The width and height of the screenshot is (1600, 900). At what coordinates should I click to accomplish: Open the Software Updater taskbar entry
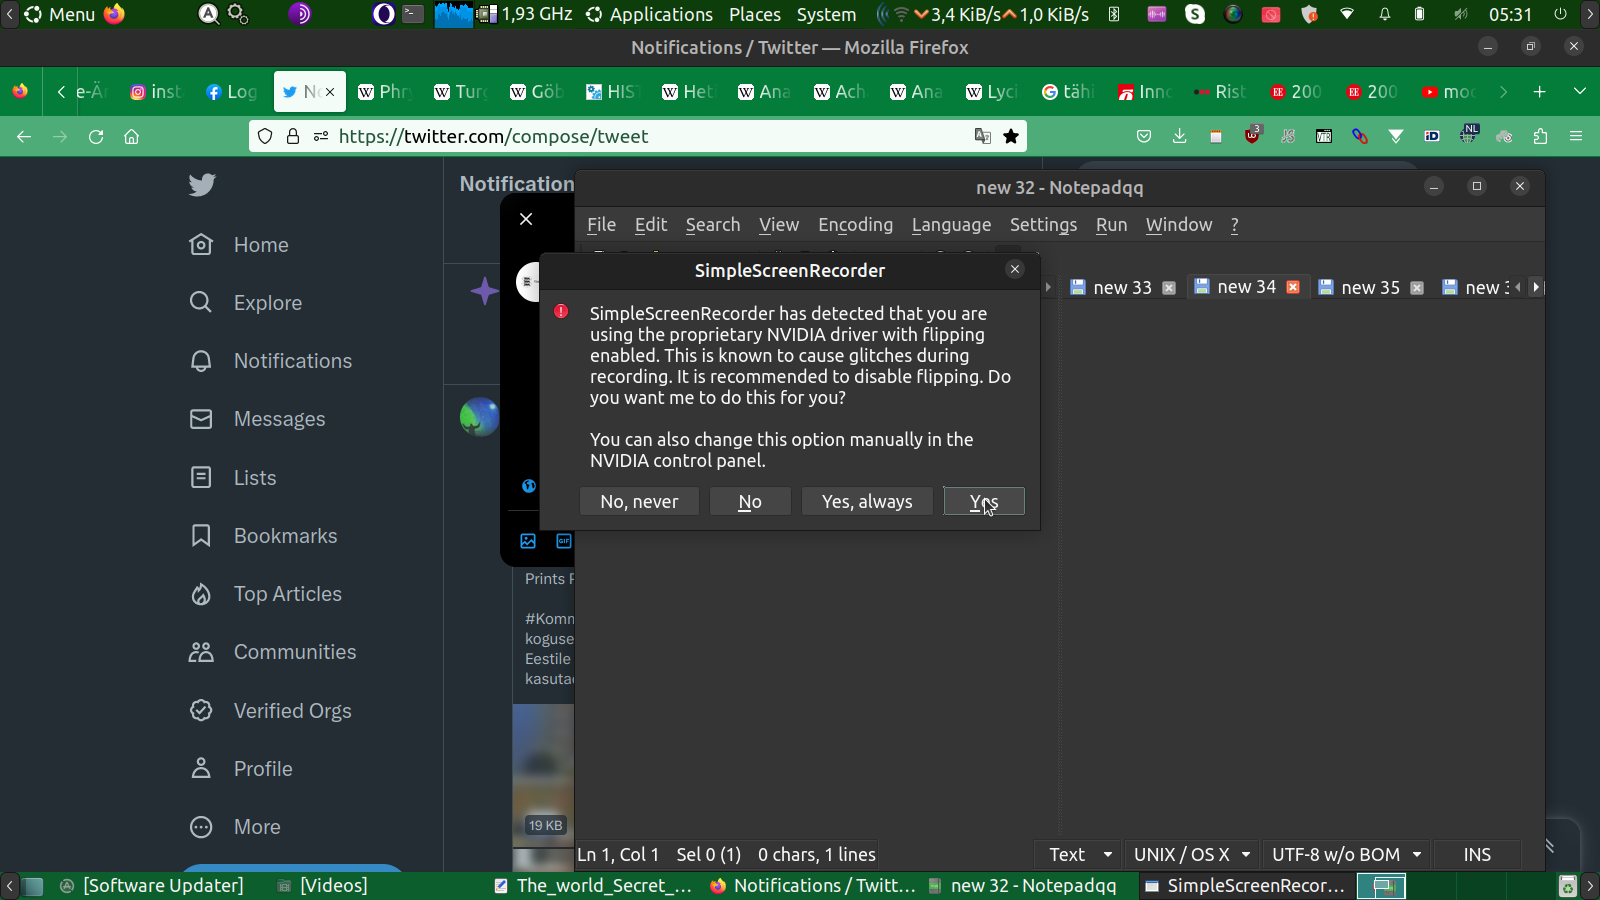152,886
